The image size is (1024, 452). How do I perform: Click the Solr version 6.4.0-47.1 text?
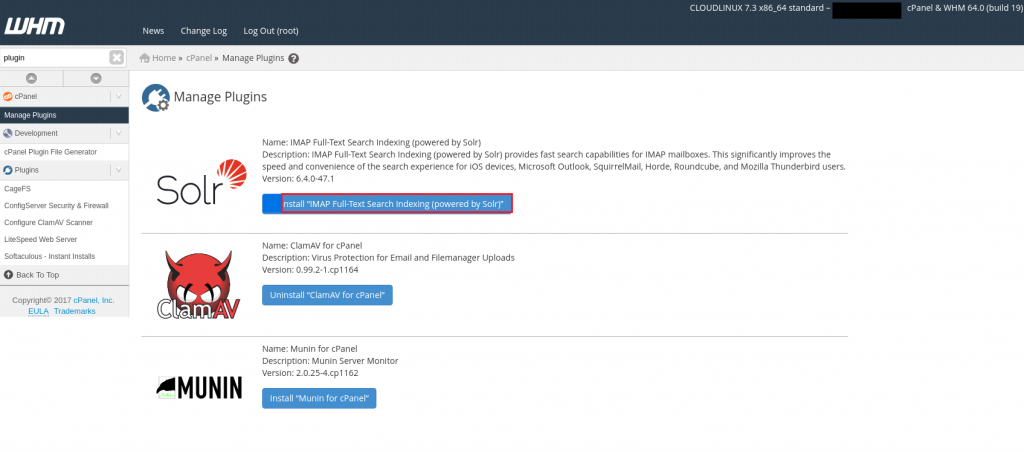point(300,178)
